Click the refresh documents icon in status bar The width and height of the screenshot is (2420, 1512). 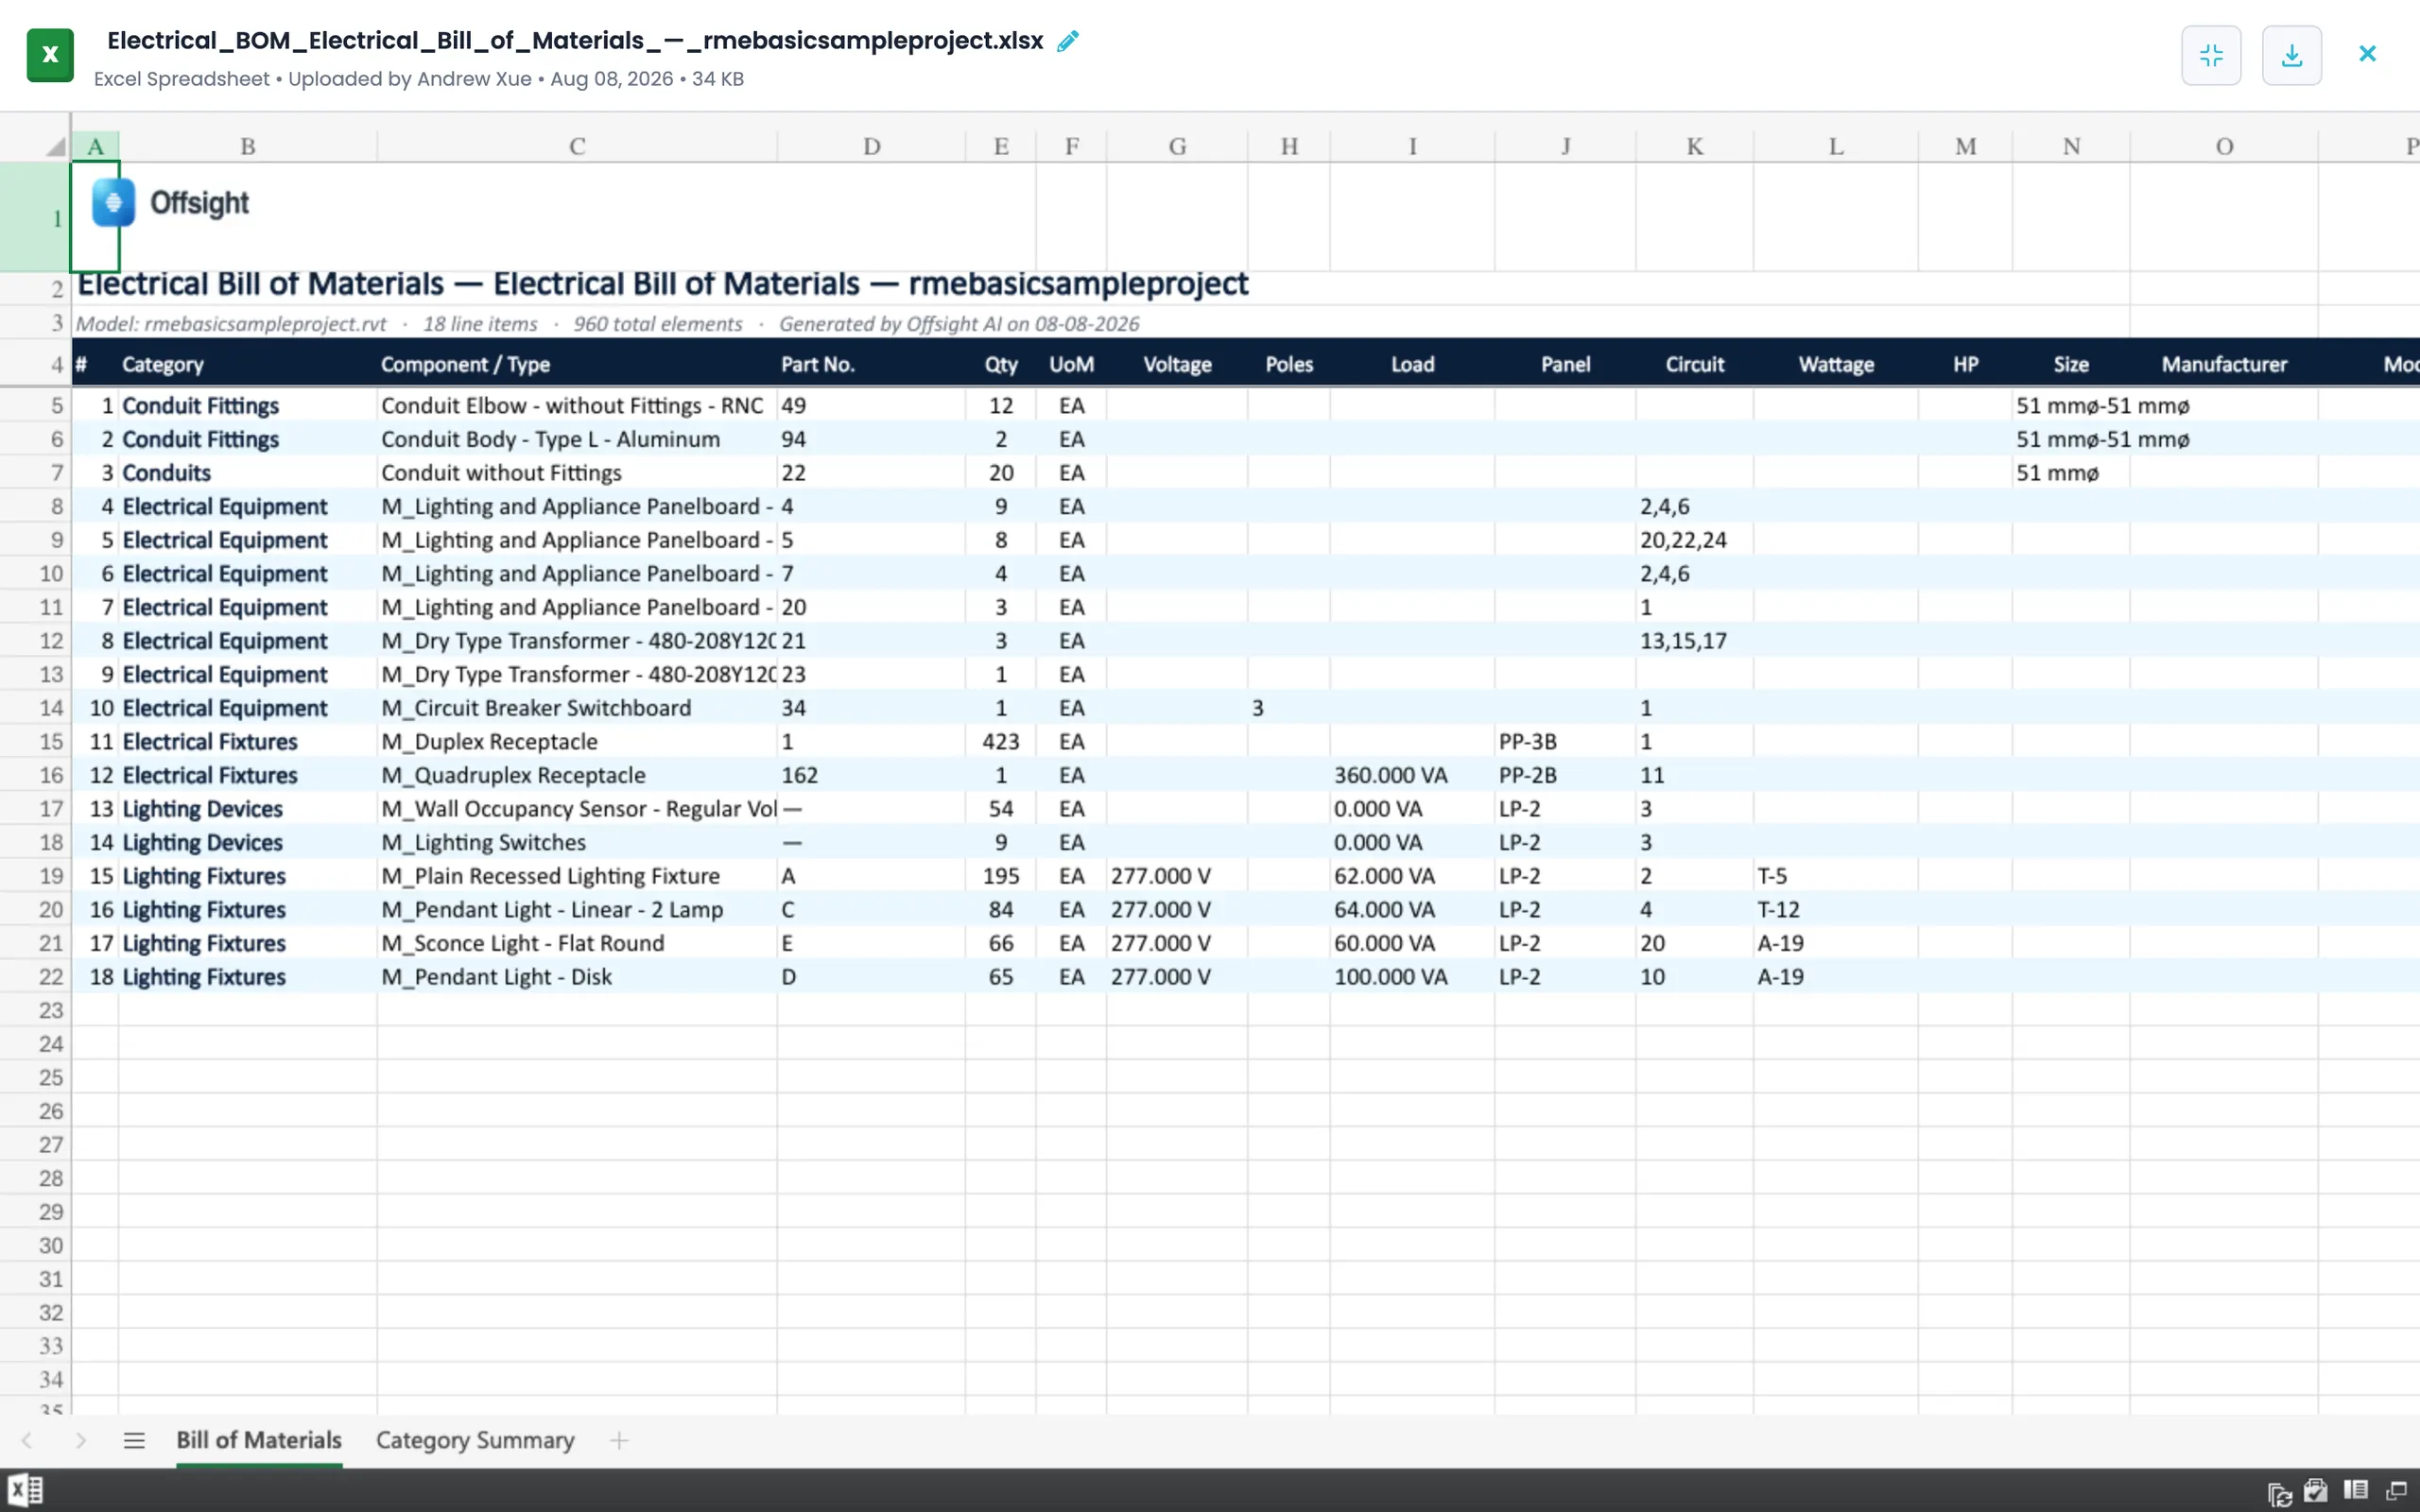pos(2280,1493)
